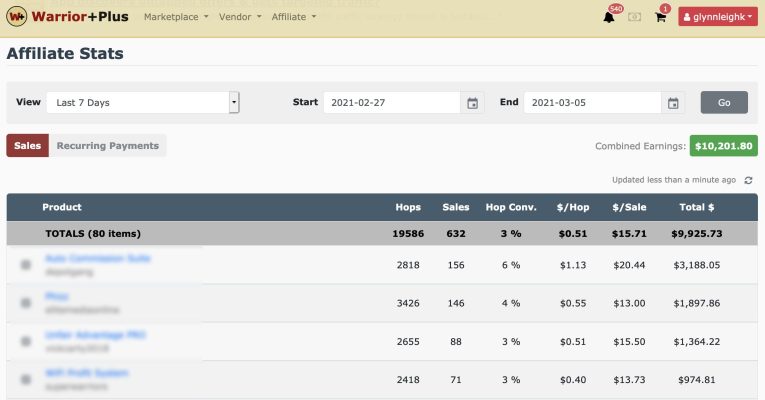Screen dimensions: 765x400
Task: Open the product link in the $974.81 row
Action: [x=87, y=373]
